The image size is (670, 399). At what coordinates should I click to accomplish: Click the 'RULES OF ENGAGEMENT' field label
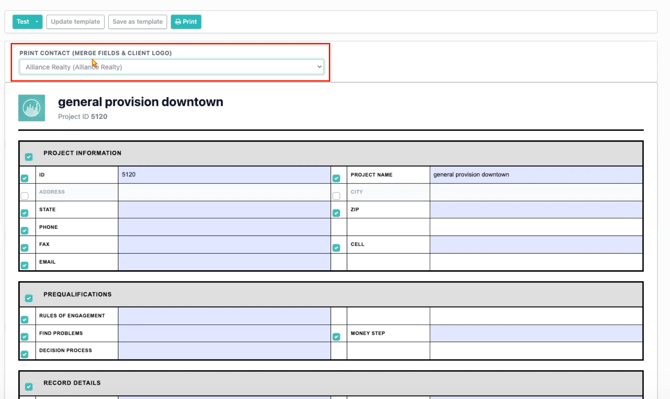(x=72, y=316)
